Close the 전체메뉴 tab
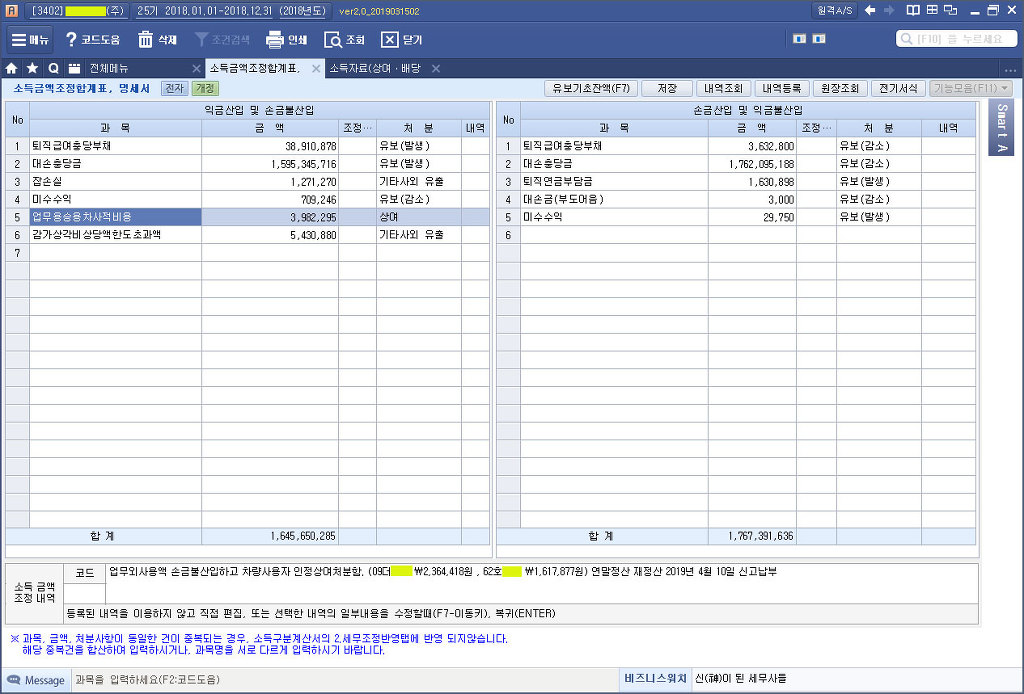This screenshot has height=694, width=1024. coord(196,69)
